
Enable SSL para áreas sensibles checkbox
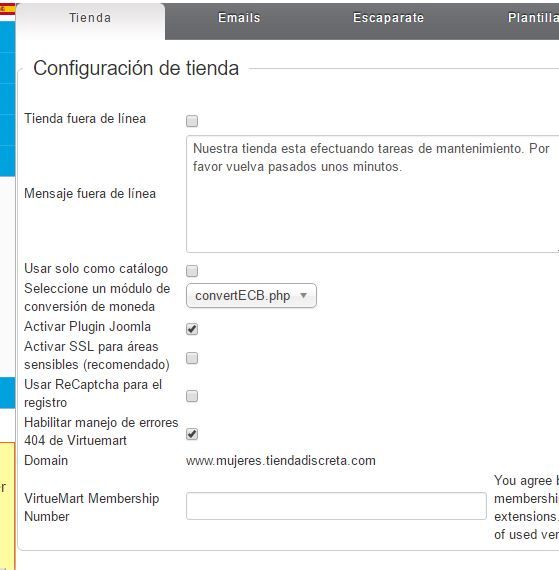(192, 358)
